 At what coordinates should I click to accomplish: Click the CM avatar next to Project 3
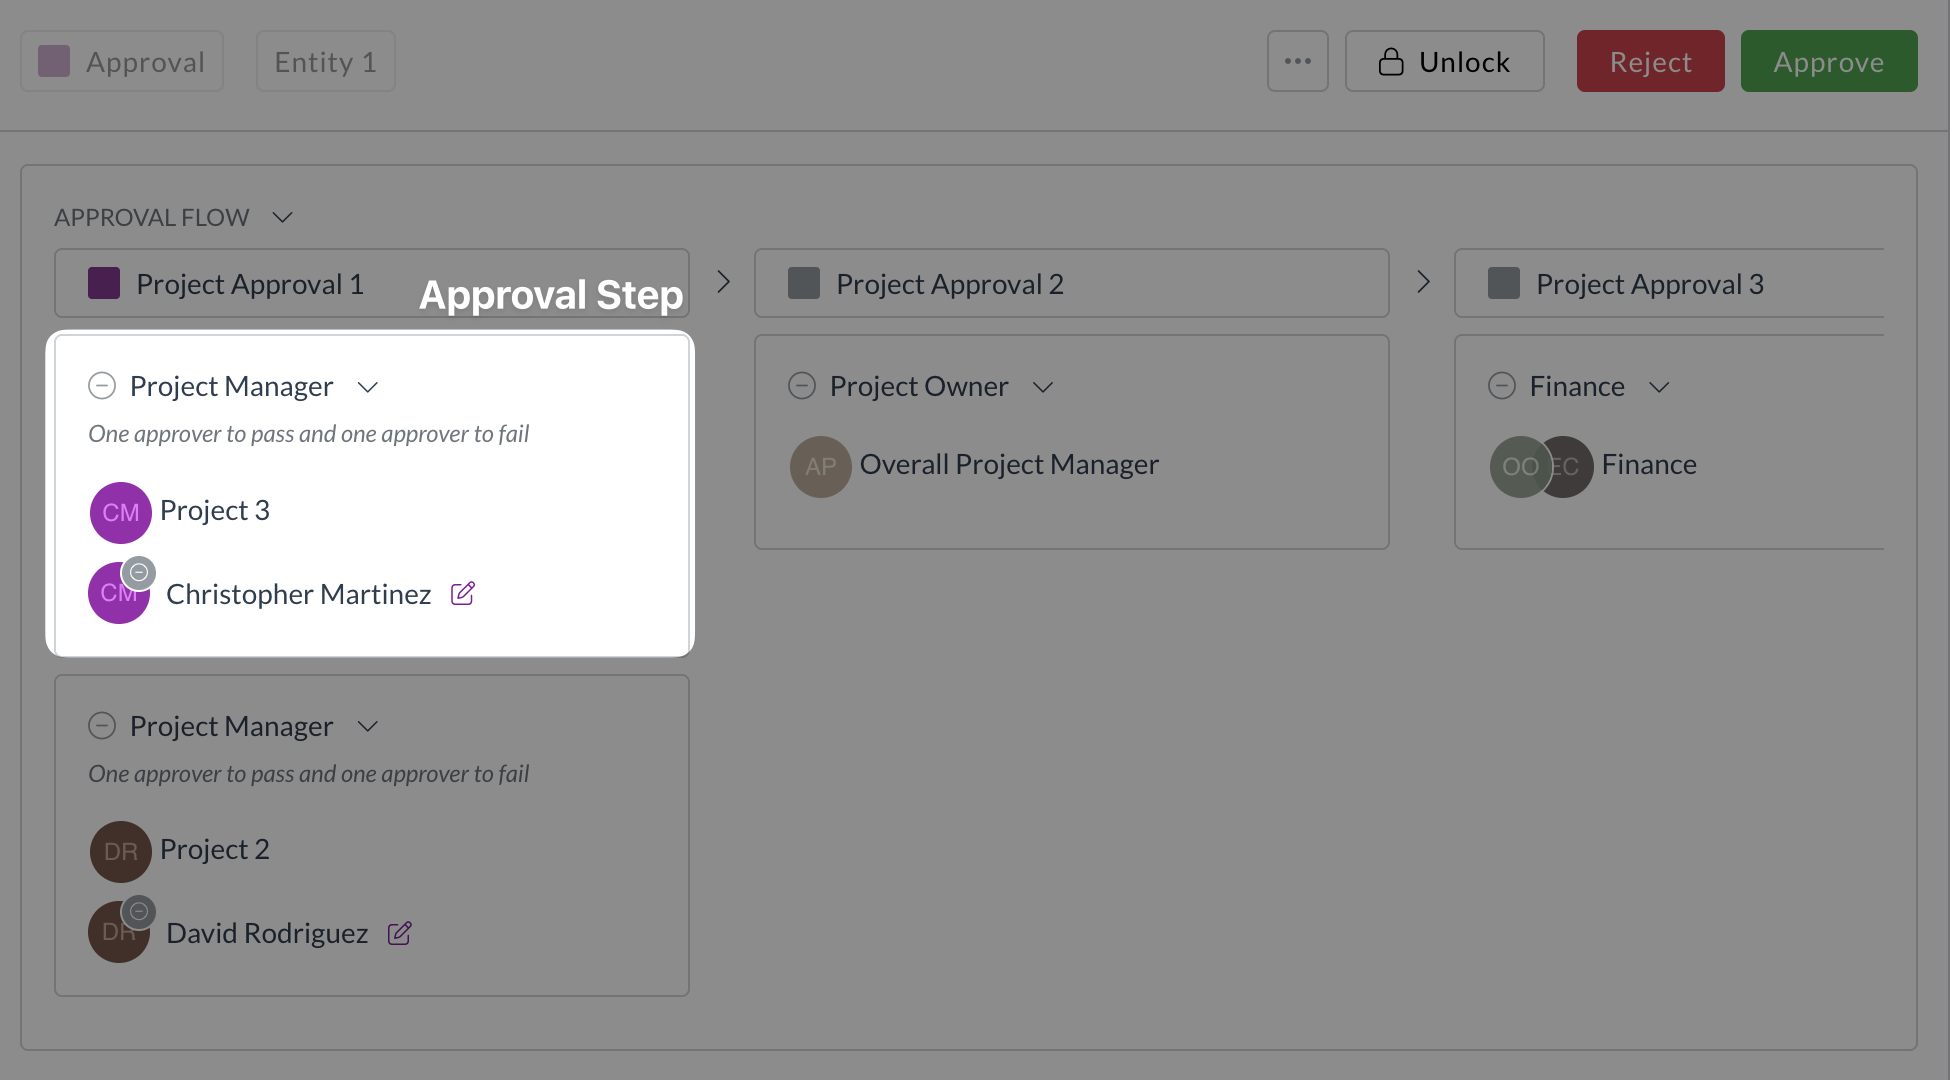coord(120,512)
